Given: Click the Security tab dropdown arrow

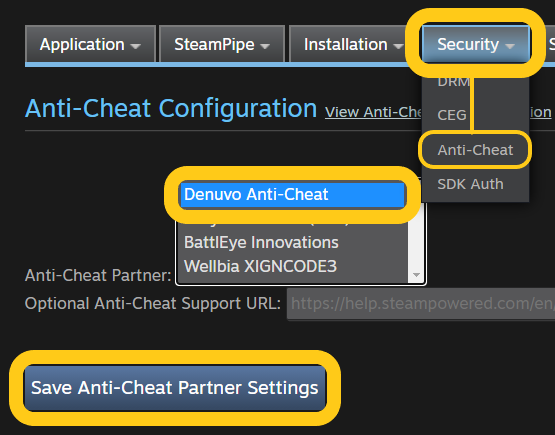Looking at the screenshot, I should pyautogui.click(x=510, y=46).
